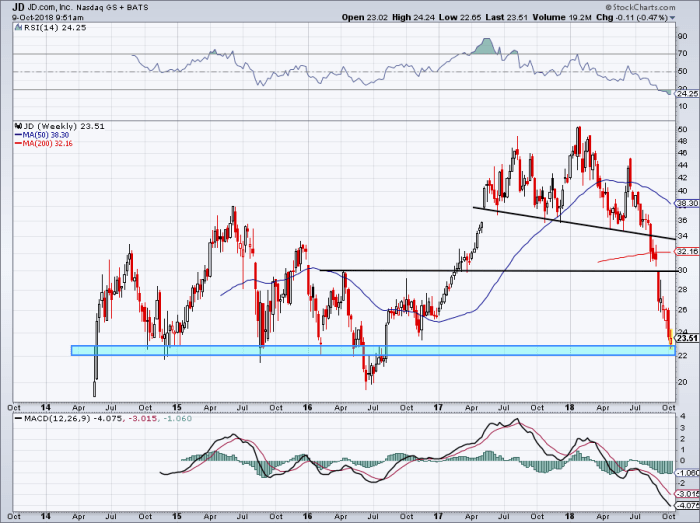
Task: Click the 28 label on price axis
Action: 683,290
